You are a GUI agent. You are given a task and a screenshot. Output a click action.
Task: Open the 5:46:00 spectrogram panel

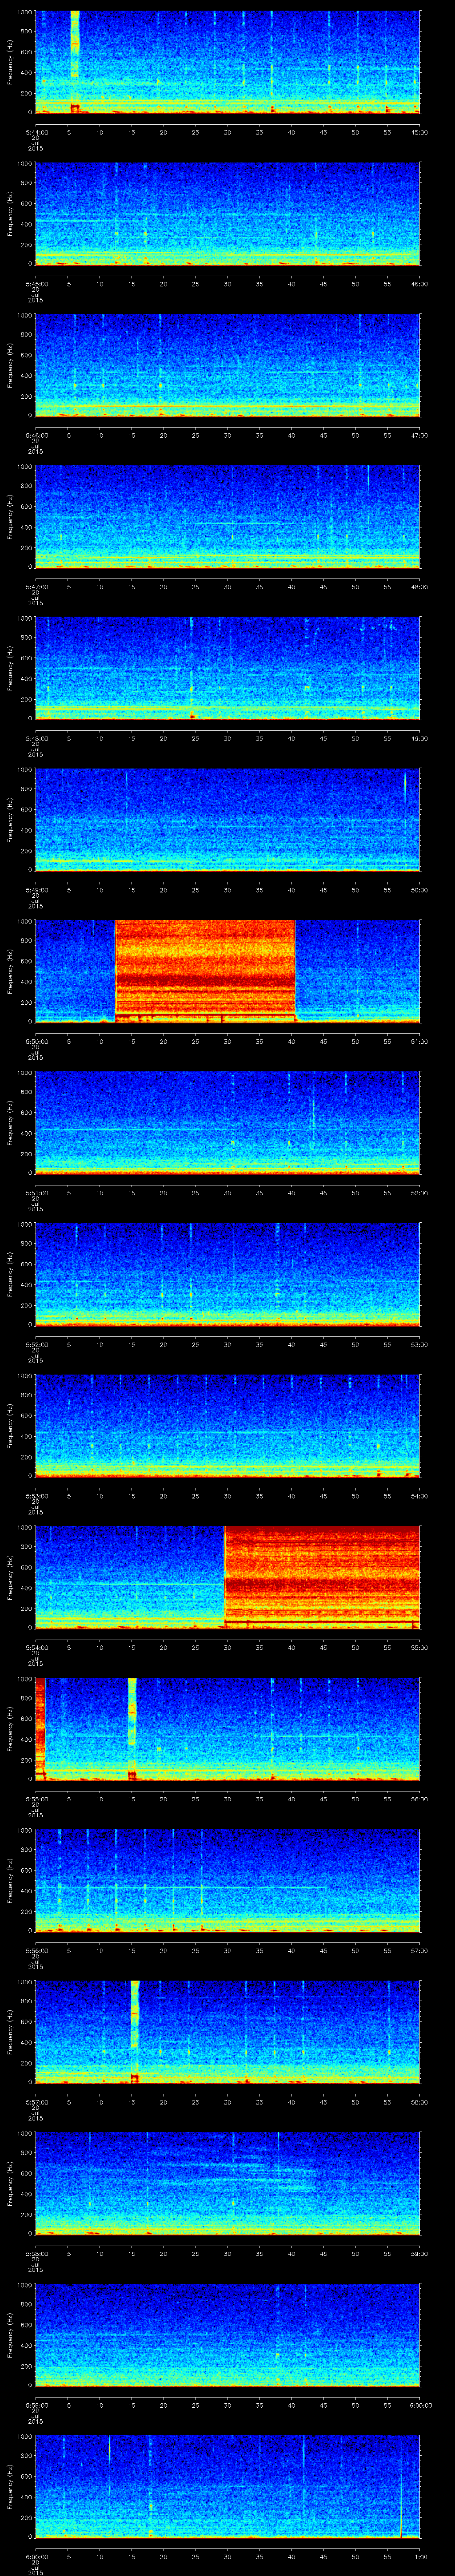(x=227, y=365)
